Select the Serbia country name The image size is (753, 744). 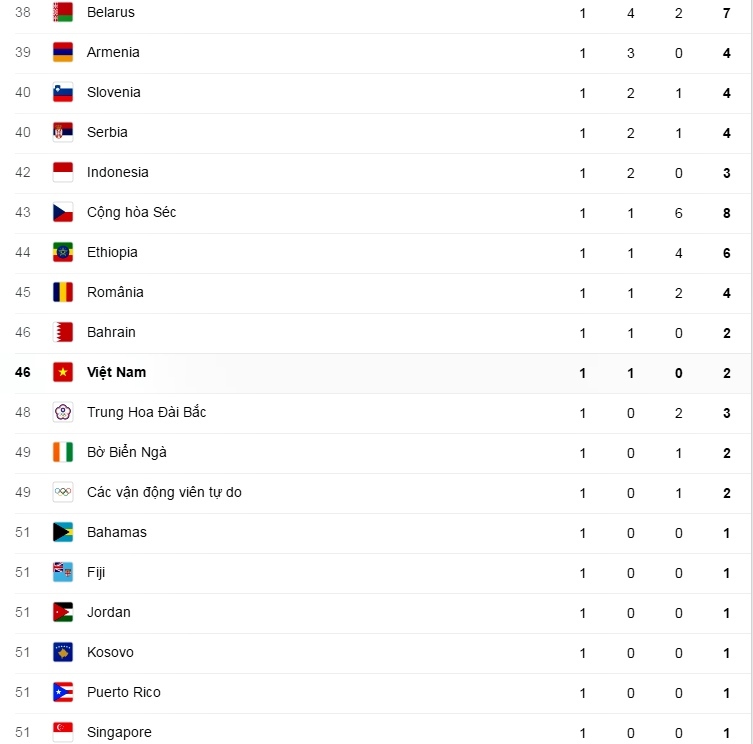tap(107, 132)
